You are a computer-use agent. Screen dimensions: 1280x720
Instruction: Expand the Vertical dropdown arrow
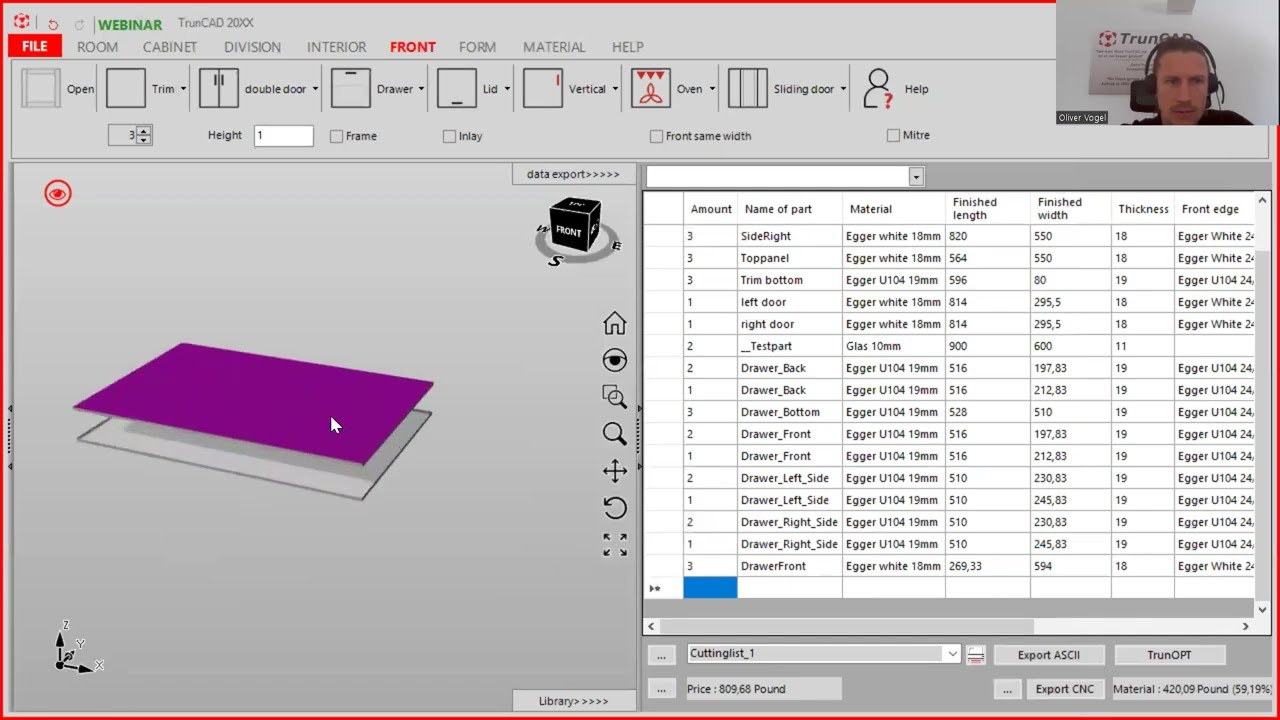coord(614,89)
